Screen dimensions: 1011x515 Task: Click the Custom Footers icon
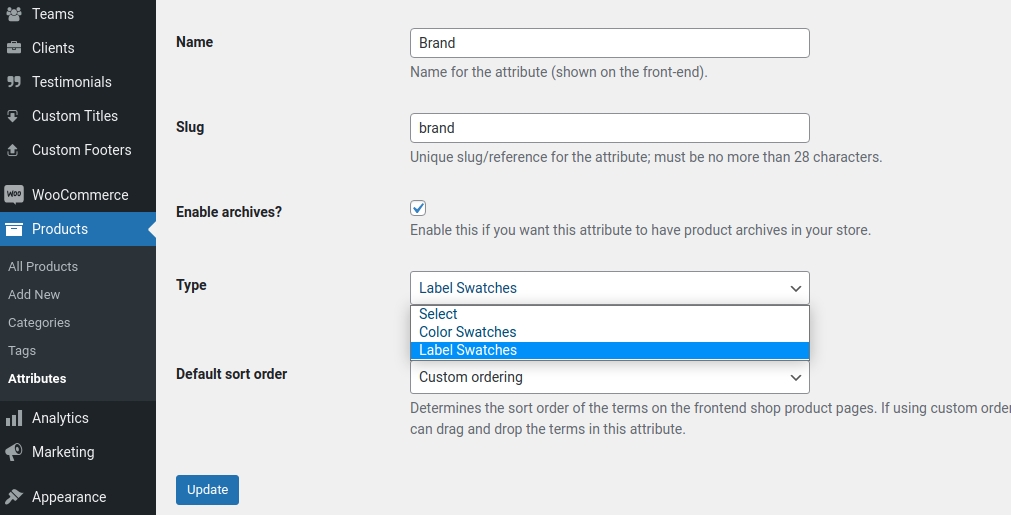click(x=14, y=150)
